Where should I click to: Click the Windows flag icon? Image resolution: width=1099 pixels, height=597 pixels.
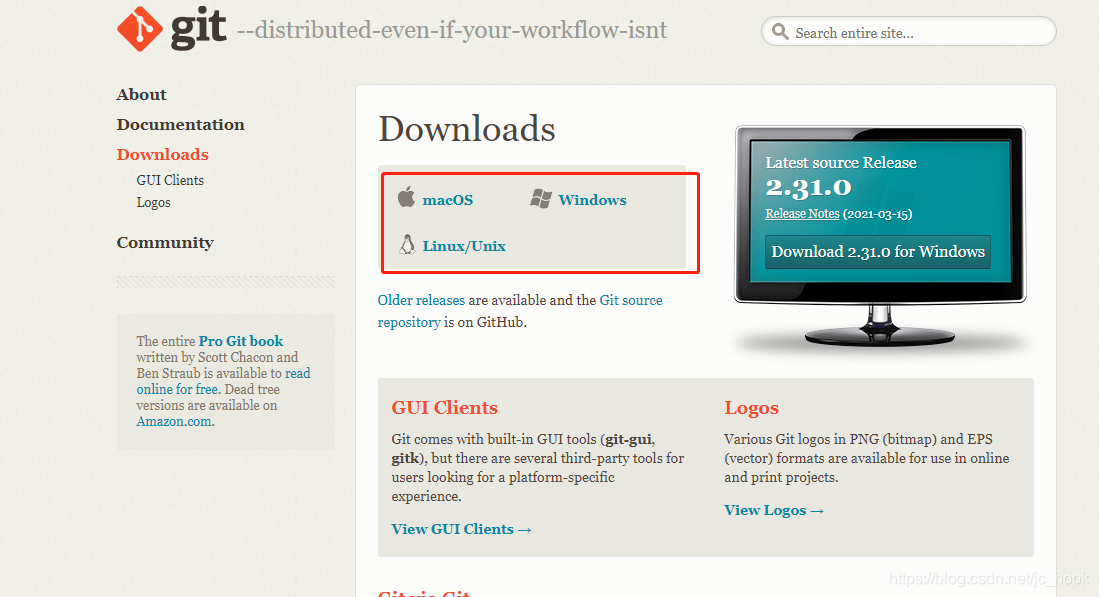click(x=540, y=199)
